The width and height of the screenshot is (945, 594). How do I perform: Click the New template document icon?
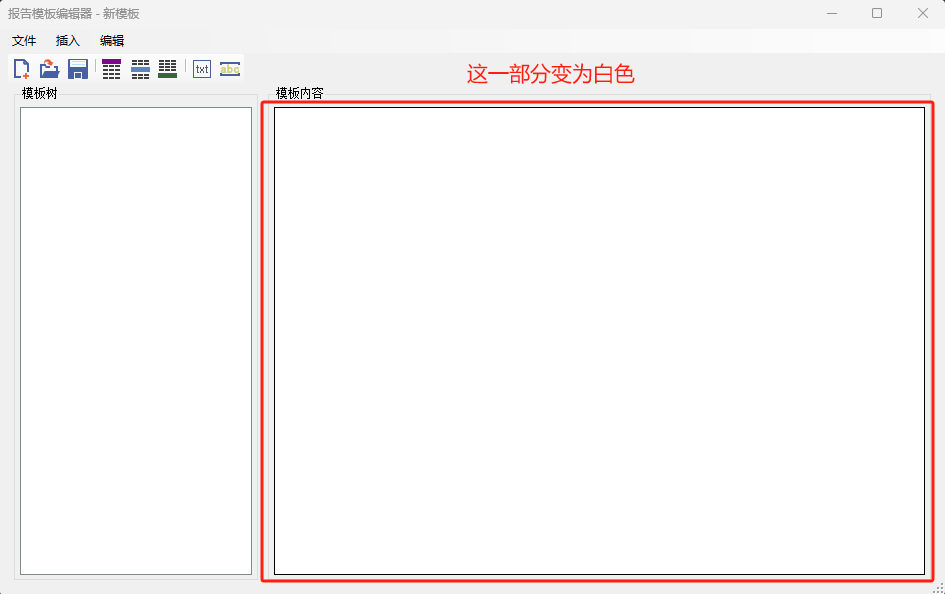pyautogui.click(x=22, y=69)
